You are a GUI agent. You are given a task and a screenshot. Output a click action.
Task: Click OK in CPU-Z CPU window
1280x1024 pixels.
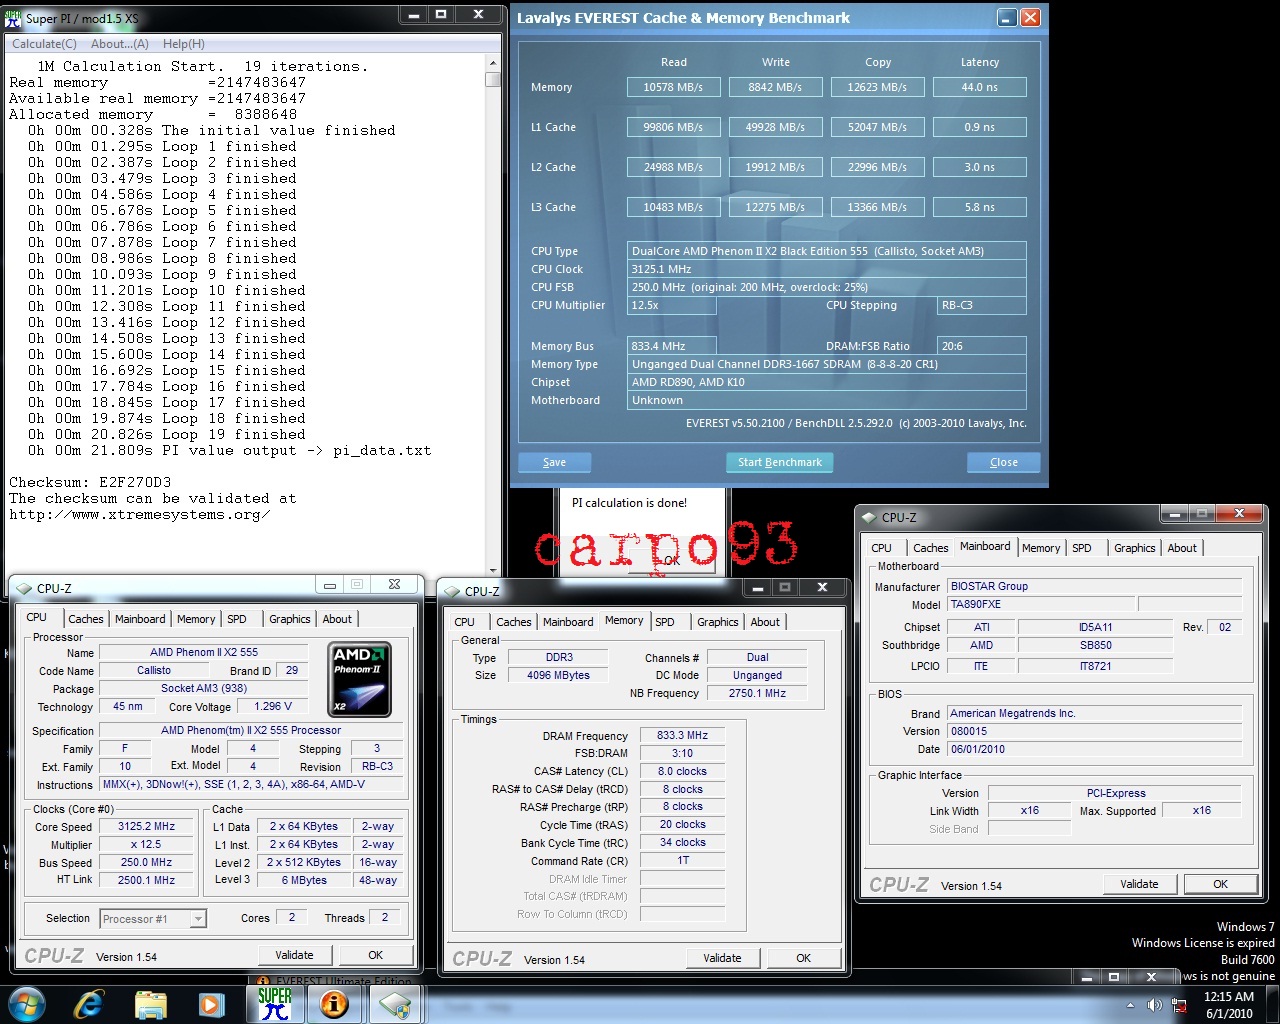(x=375, y=955)
